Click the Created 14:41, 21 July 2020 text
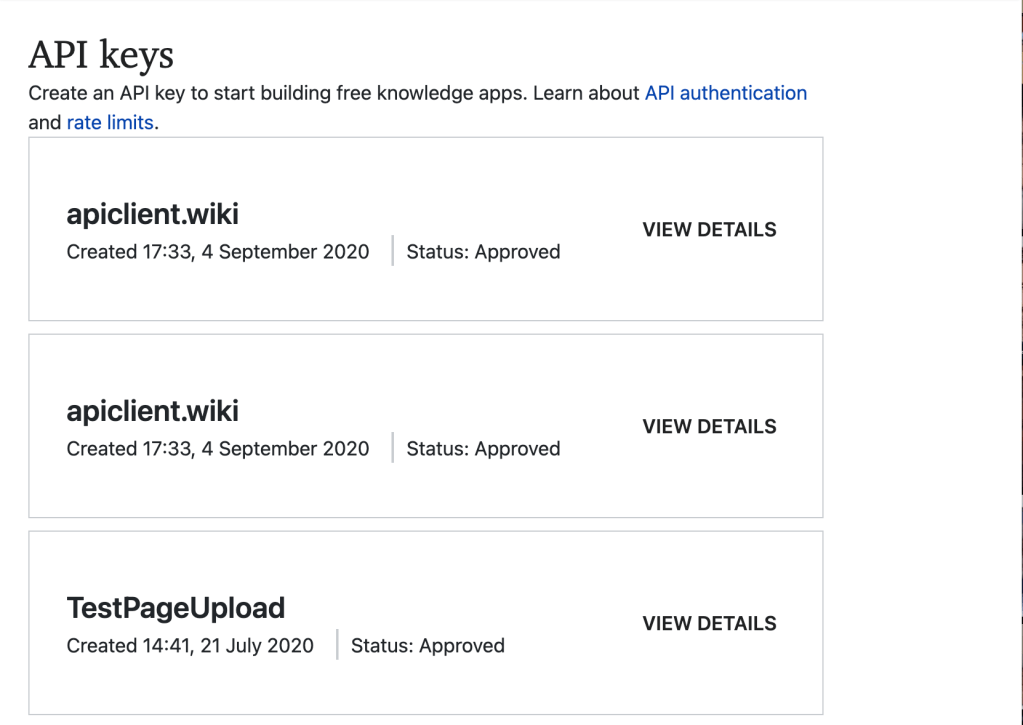Screen dimensions: 1023x725 coord(190,646)
